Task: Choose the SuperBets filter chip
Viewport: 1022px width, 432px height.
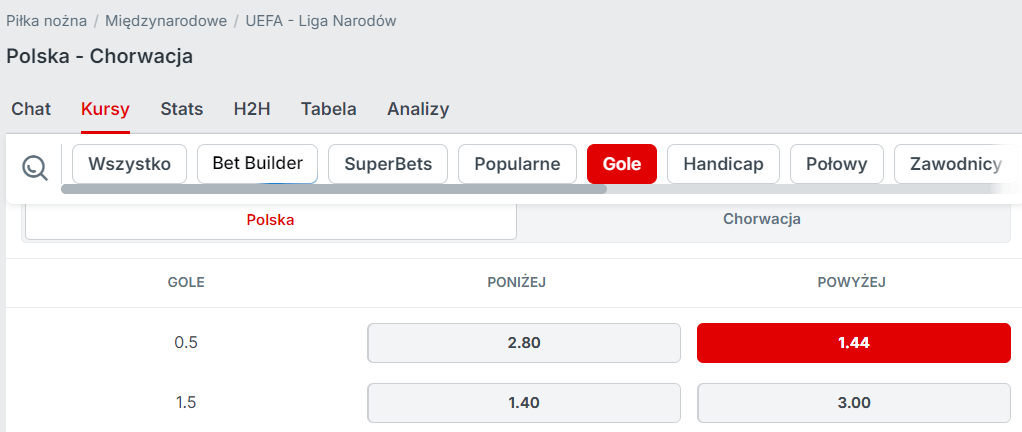Action: (388, 164)
